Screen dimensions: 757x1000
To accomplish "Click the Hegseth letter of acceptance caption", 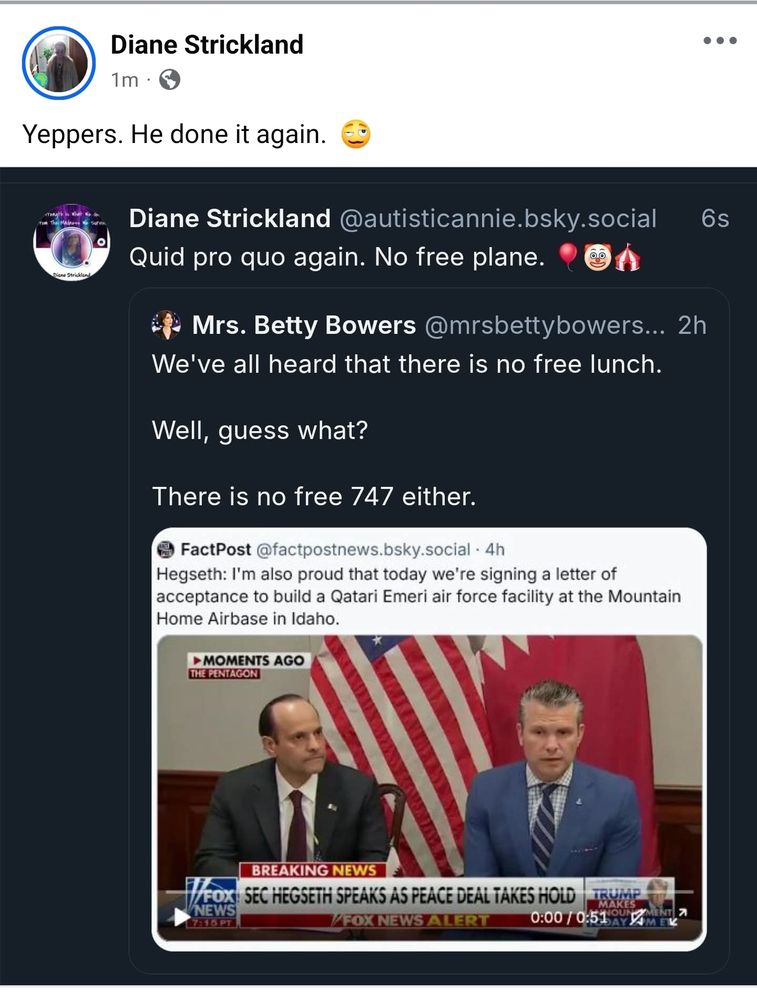I will [x=418, y=596].
